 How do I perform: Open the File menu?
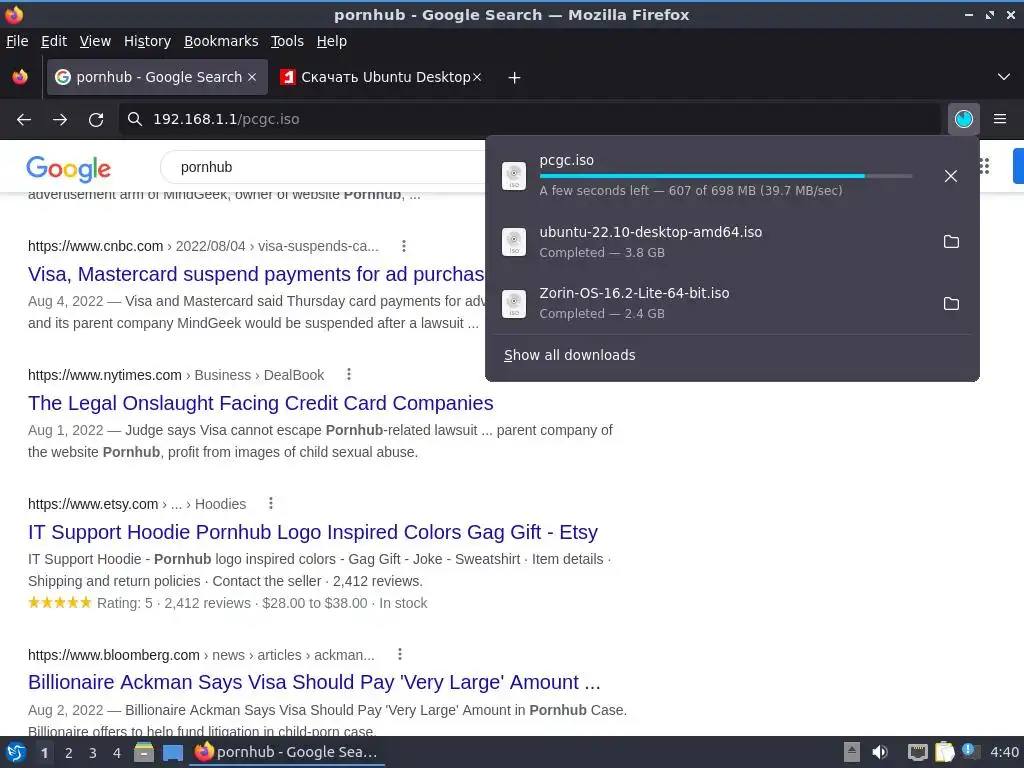coord(17,41)
